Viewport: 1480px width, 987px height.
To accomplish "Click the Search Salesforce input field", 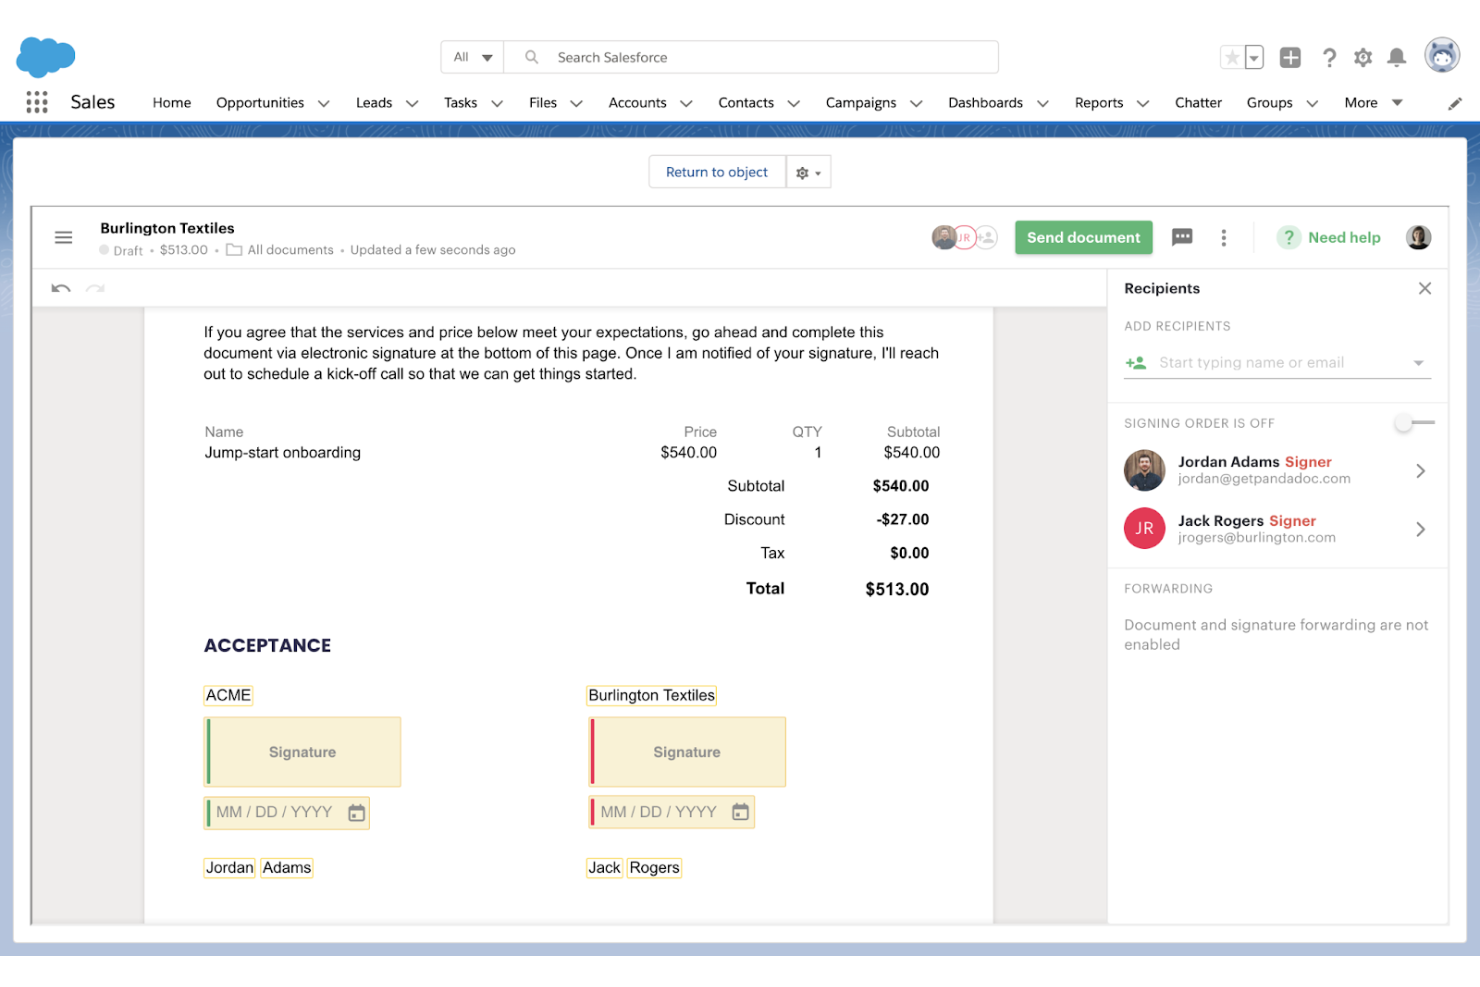I will (750, 57).
